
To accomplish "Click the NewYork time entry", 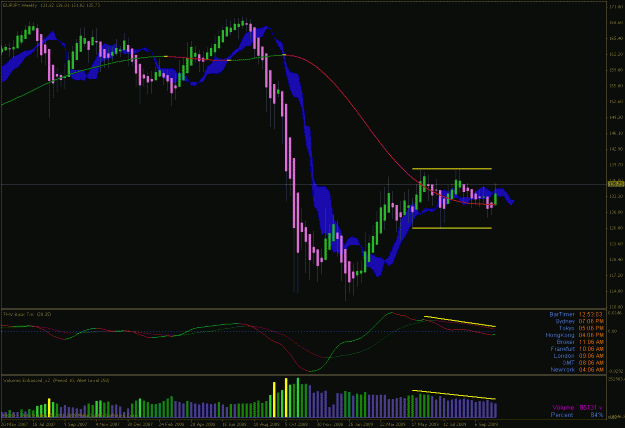I will coord(577,369).
